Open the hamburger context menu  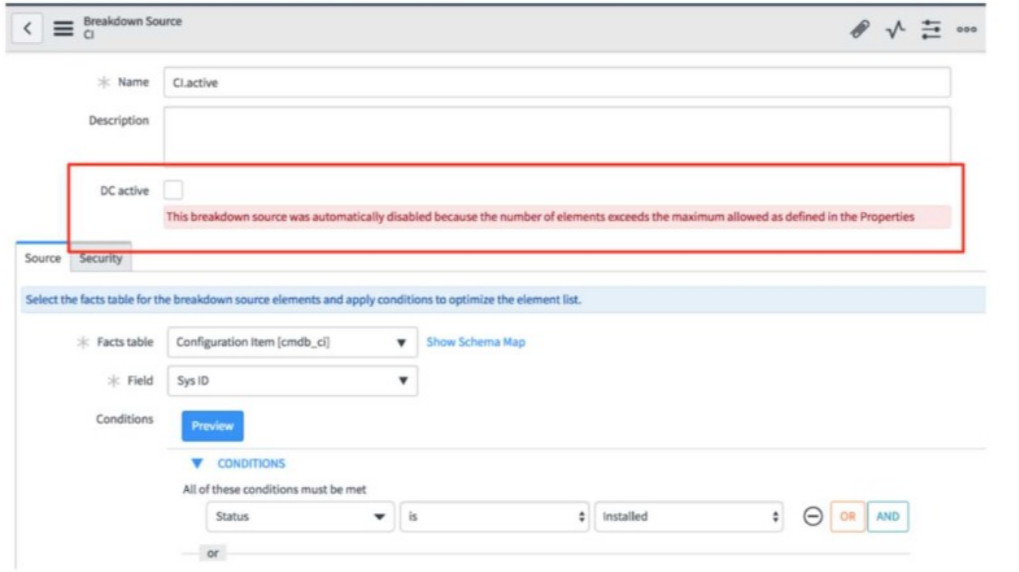pos(63,29)
